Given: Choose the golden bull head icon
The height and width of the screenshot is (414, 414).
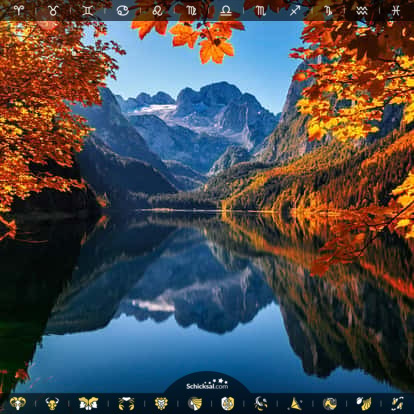Looking at the screenshot, I should coord(52,403).
